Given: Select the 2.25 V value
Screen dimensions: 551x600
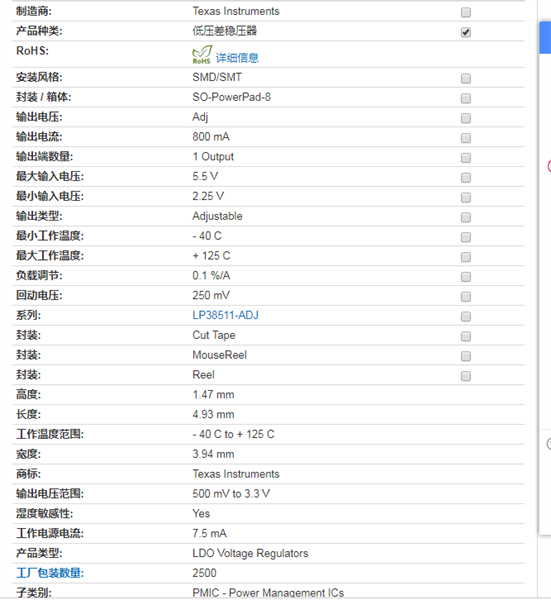Looking at the screenshot, I should pyautogui.click(x=208, y=196).
